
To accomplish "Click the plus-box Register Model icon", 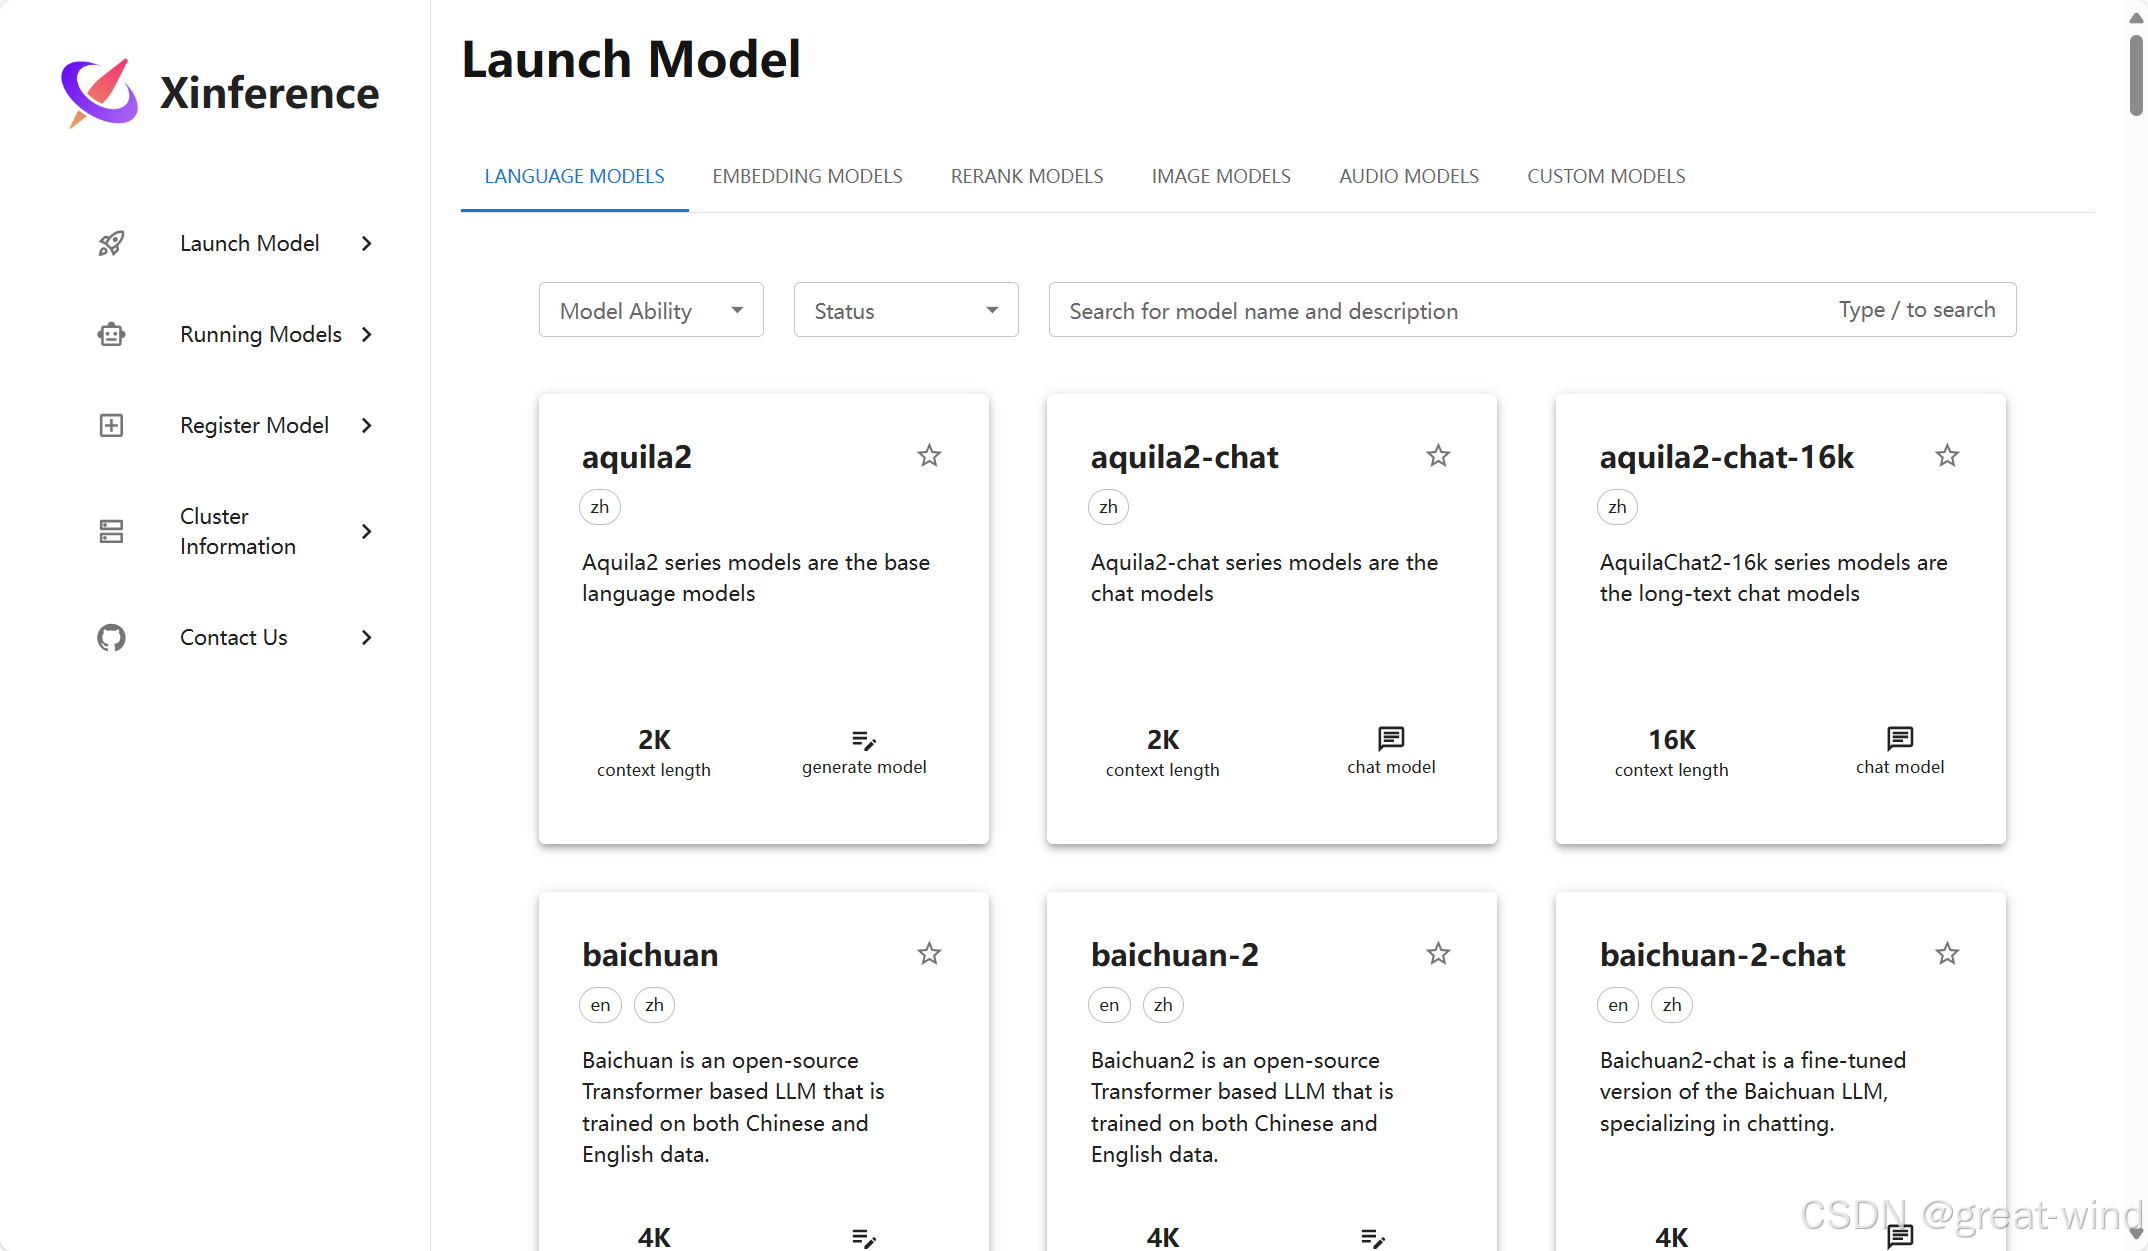I will click(111, 425).
